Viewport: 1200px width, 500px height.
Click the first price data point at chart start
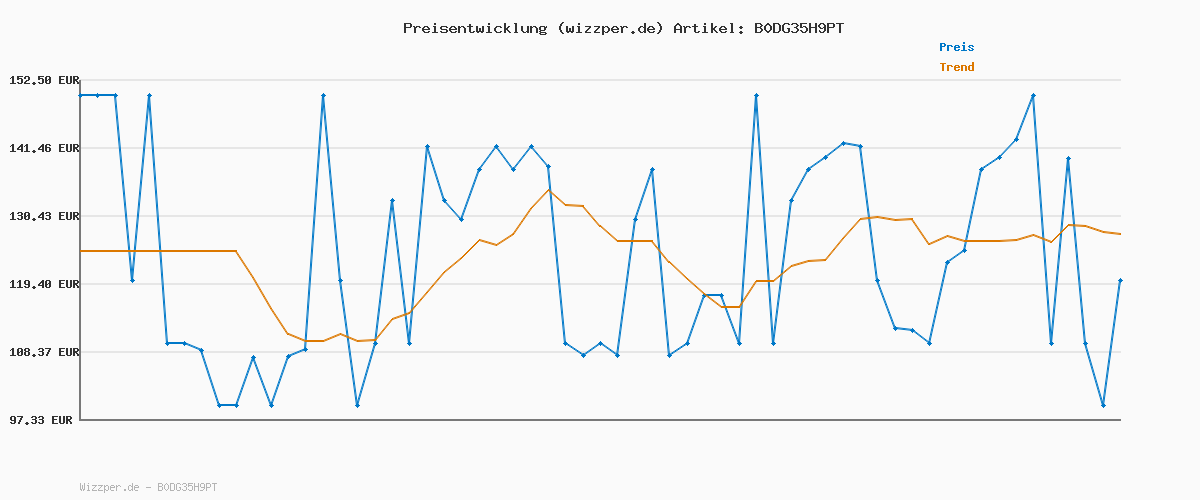pos(81,95)
